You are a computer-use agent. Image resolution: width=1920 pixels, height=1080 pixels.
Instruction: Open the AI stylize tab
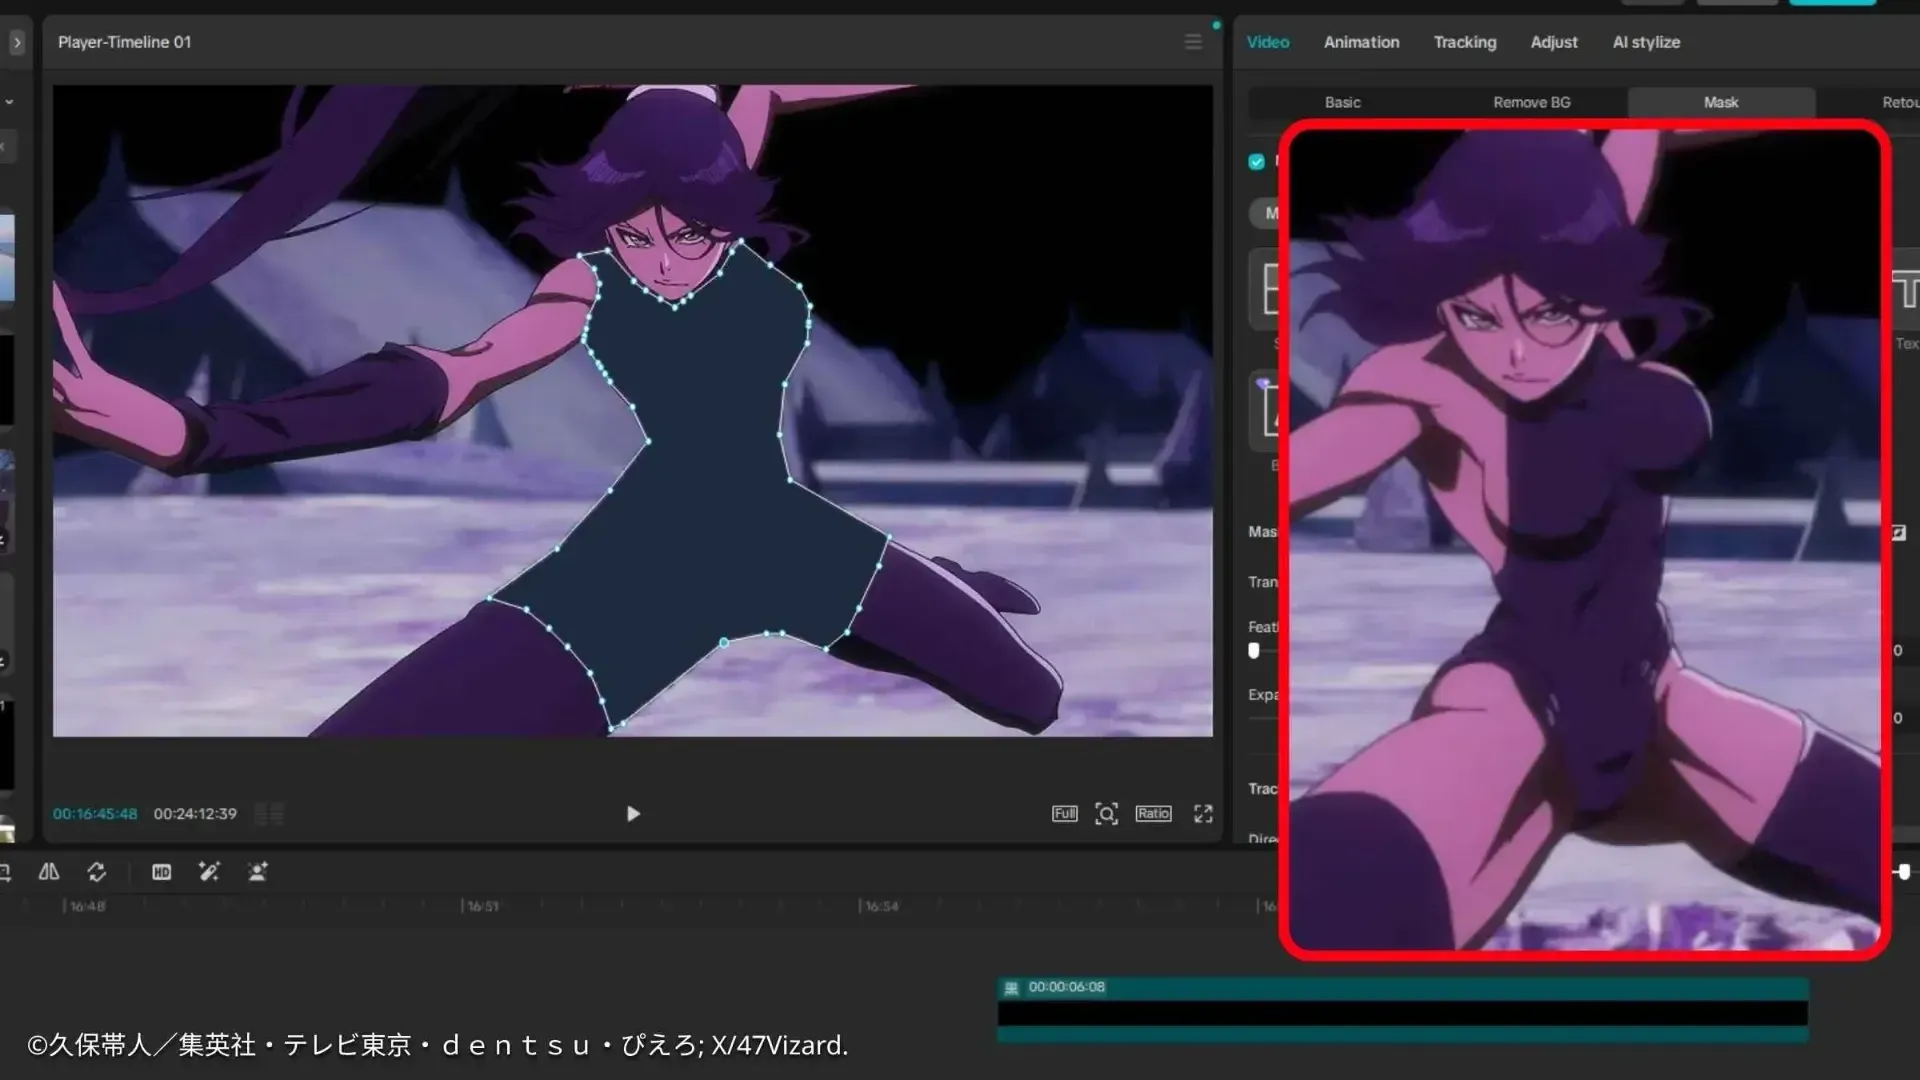point(1646,42)
